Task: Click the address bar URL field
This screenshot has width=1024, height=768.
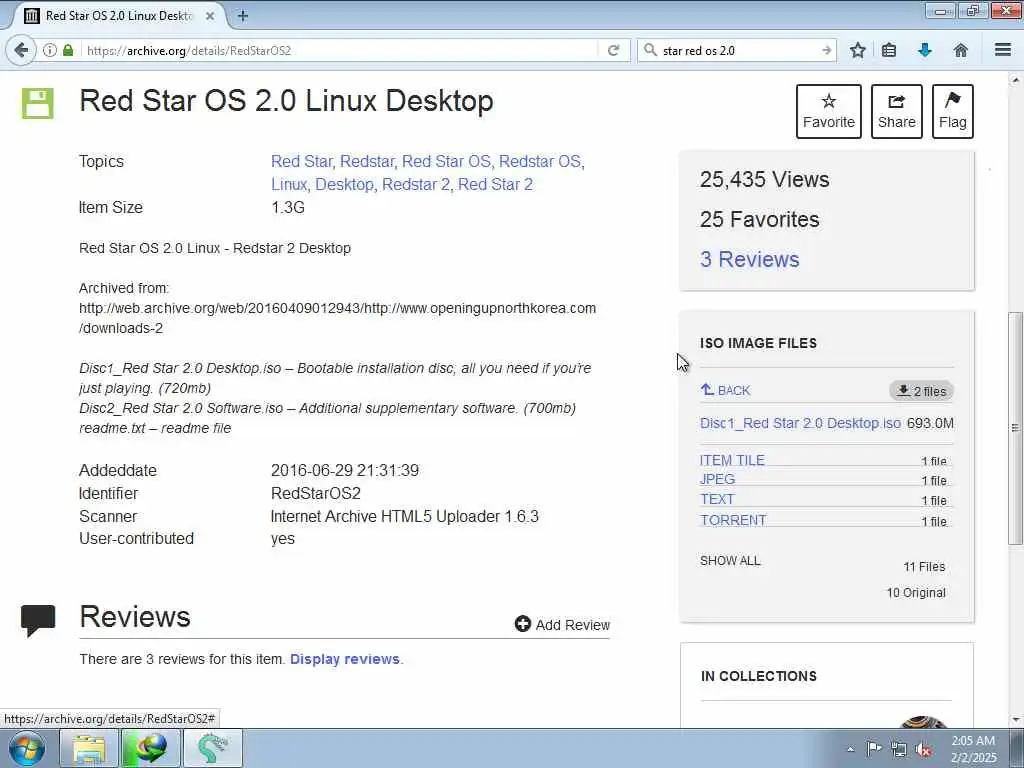Action: tap(340, 50)
